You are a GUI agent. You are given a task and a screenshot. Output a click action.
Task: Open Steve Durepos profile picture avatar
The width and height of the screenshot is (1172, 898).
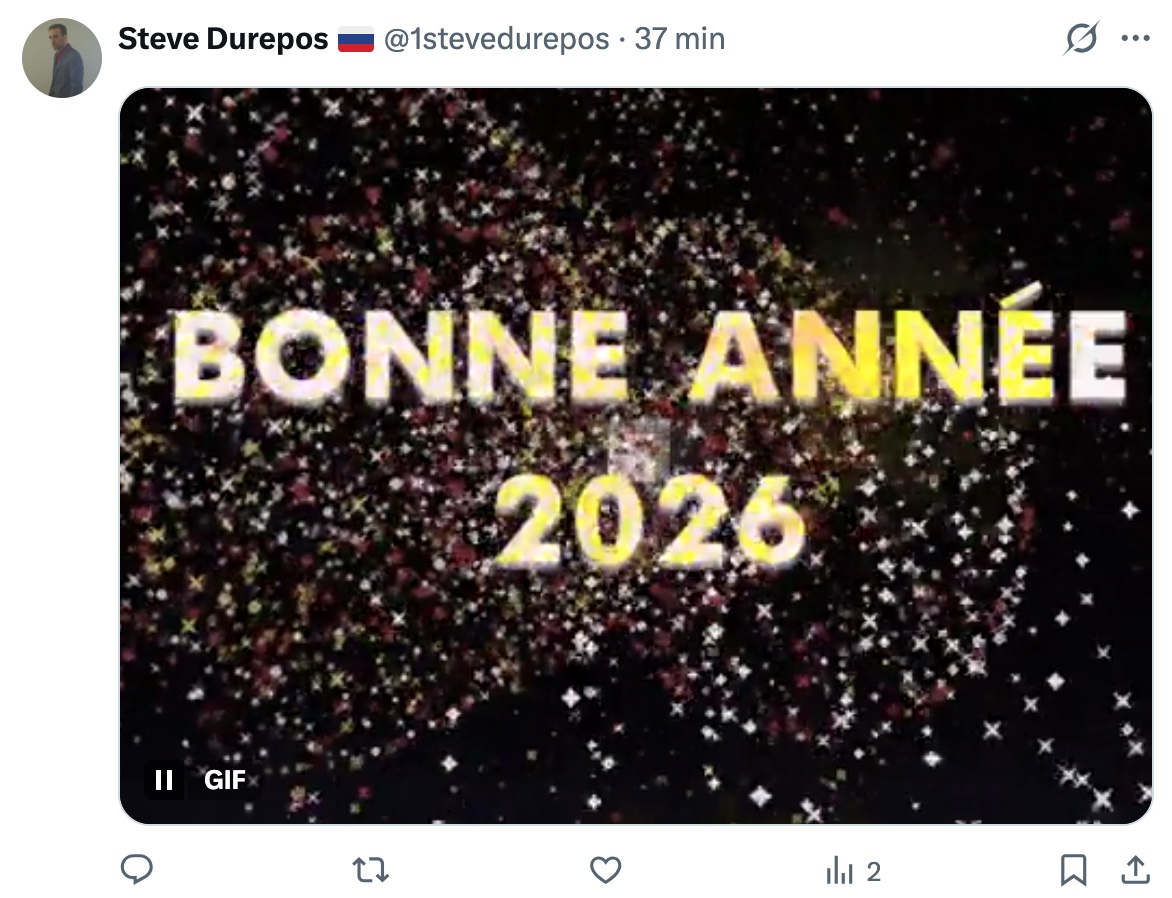[62, 58]
